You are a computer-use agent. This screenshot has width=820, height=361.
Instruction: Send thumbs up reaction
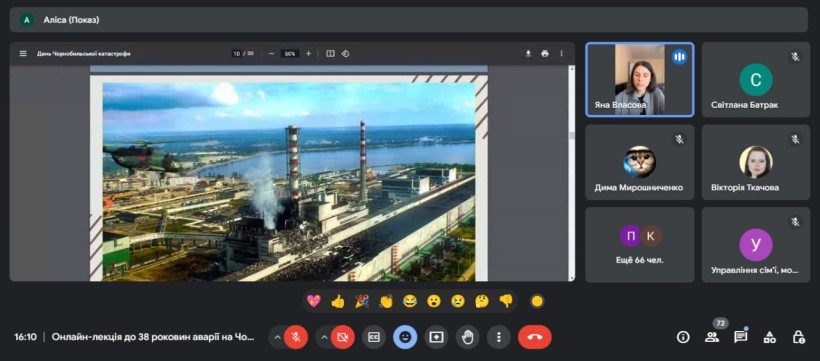[x=338, y=301]
